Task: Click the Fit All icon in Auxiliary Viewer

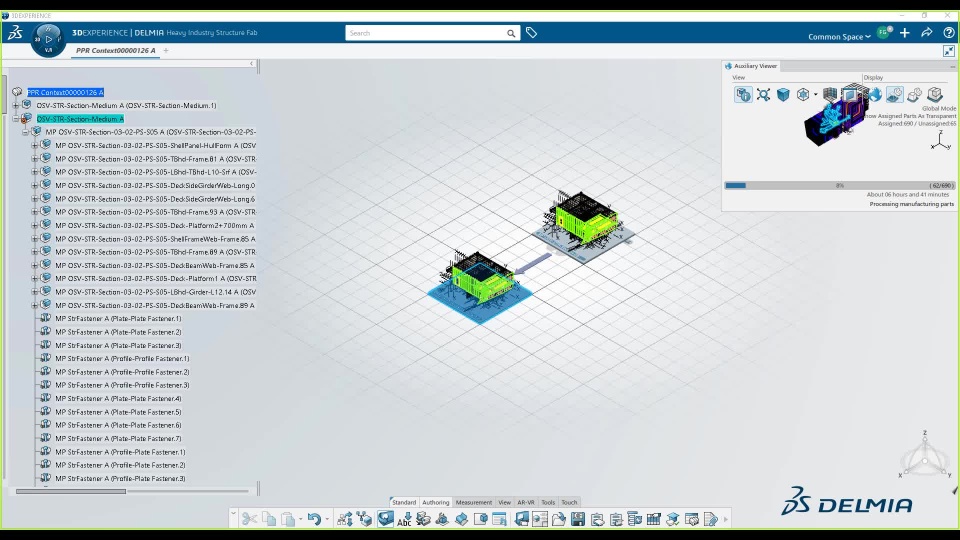Action: (763, 94)
